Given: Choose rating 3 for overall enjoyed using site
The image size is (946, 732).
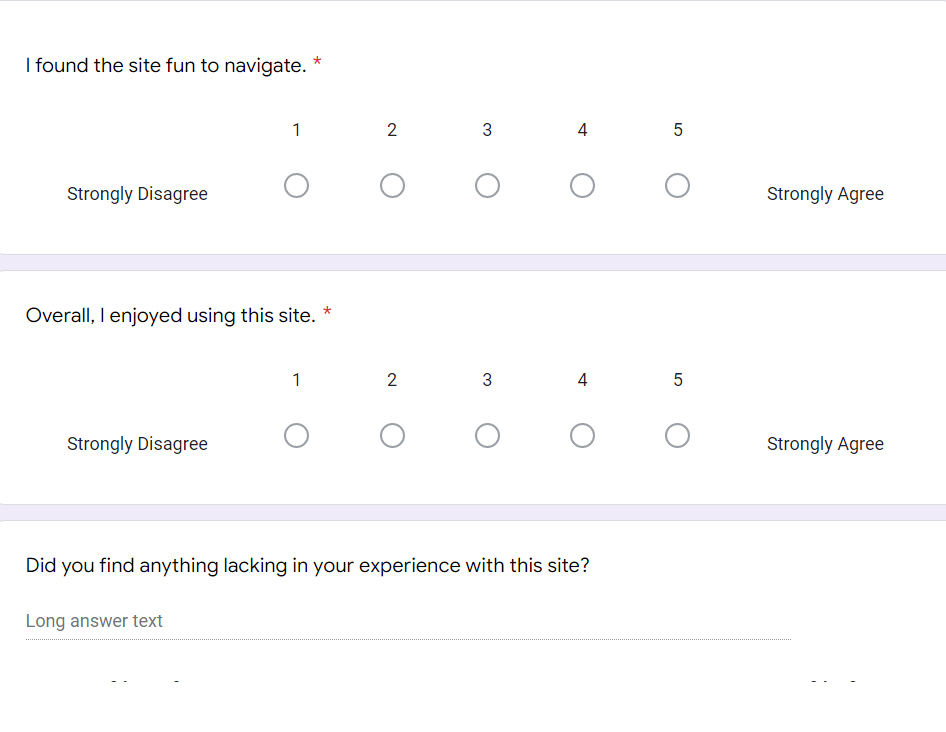Looking at the screenshot, I should [487, 436].
